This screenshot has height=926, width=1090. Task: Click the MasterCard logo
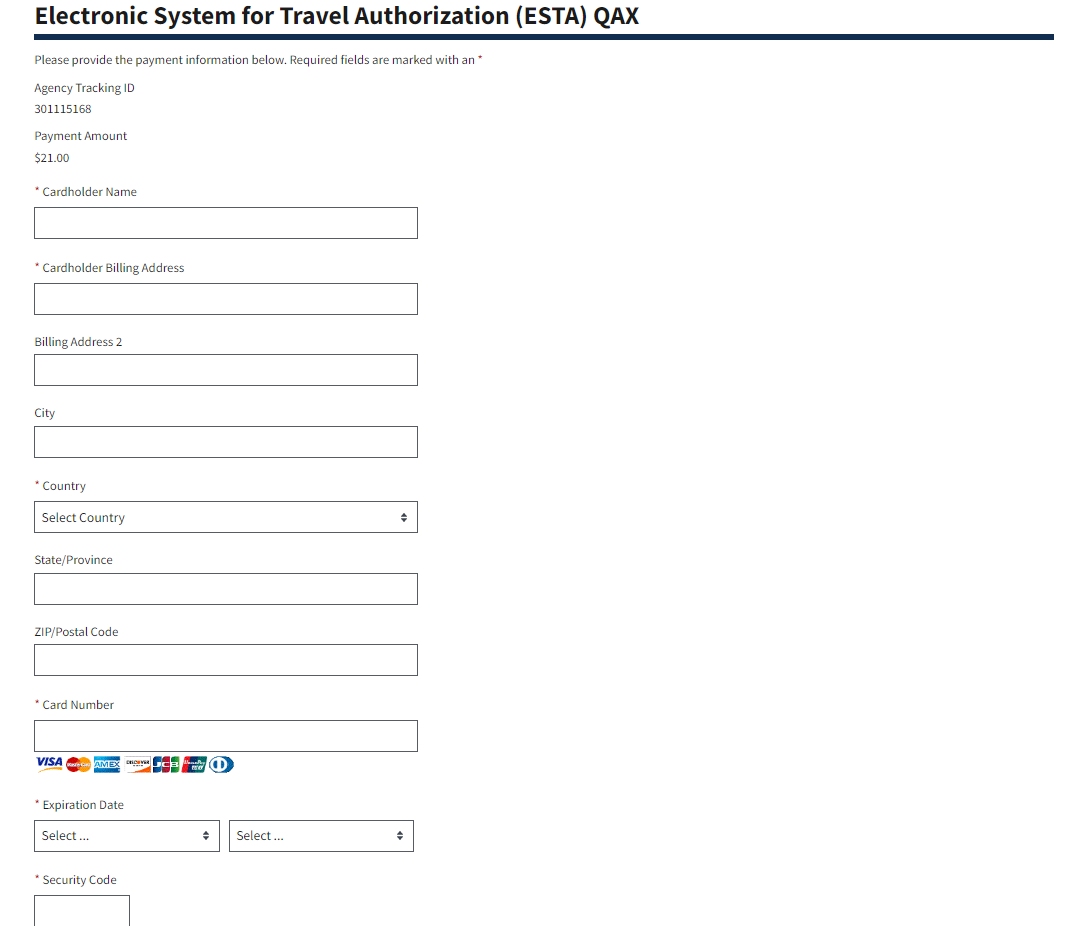pos(78,764)
